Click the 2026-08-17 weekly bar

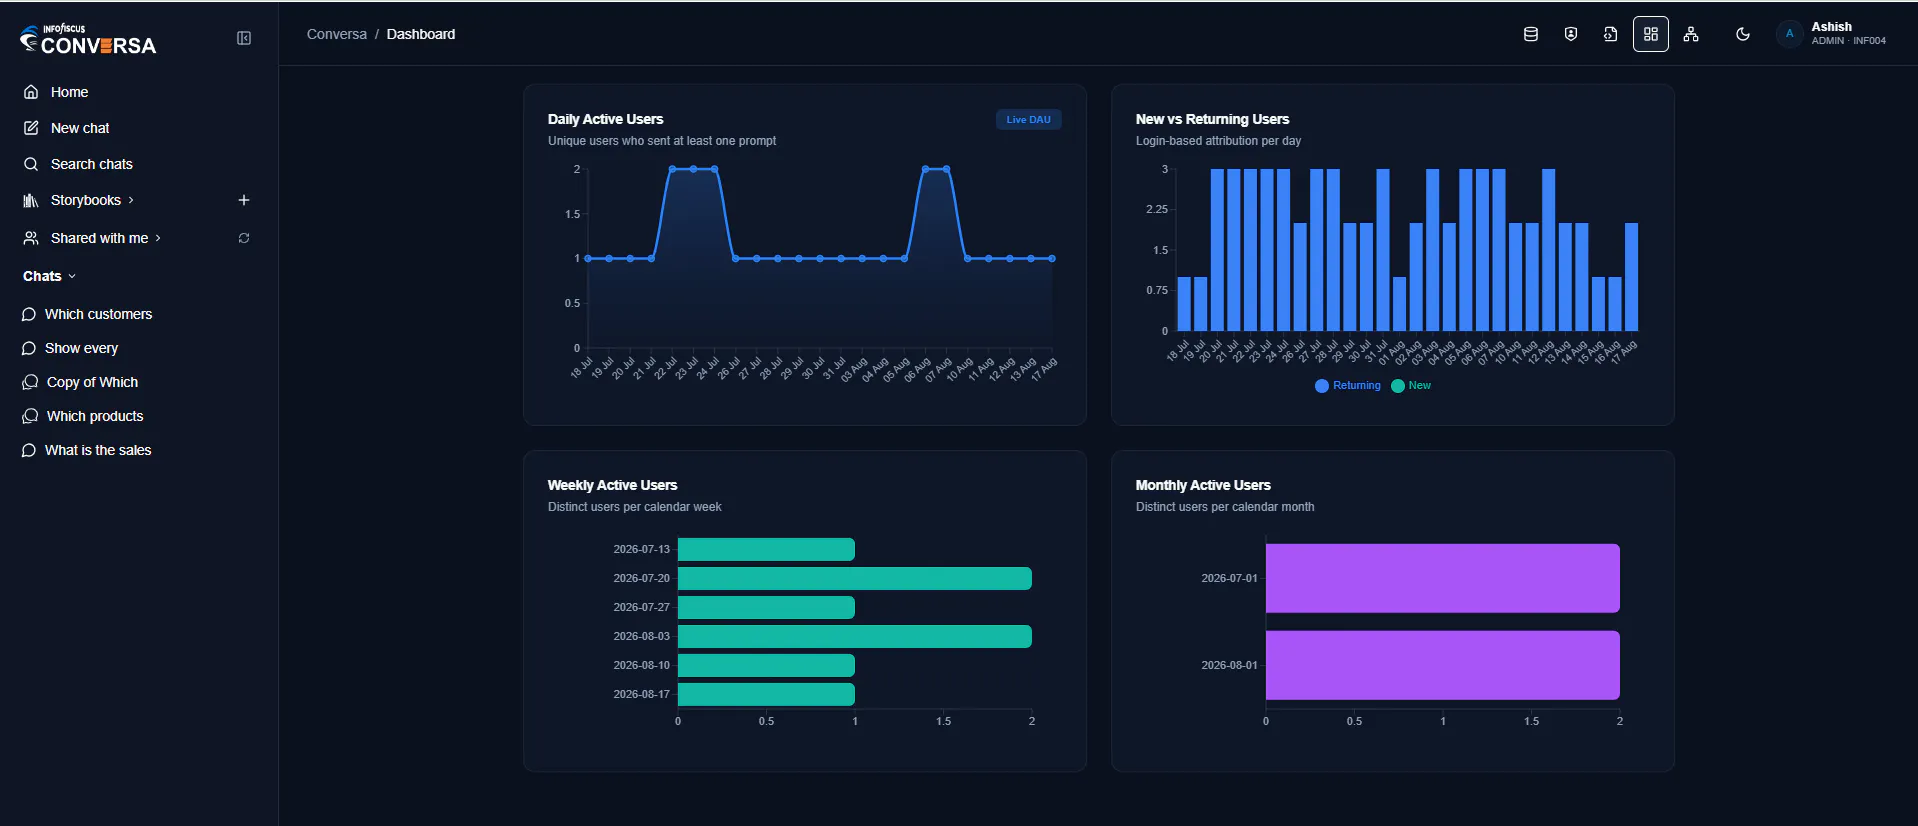(x=766, y=694)
